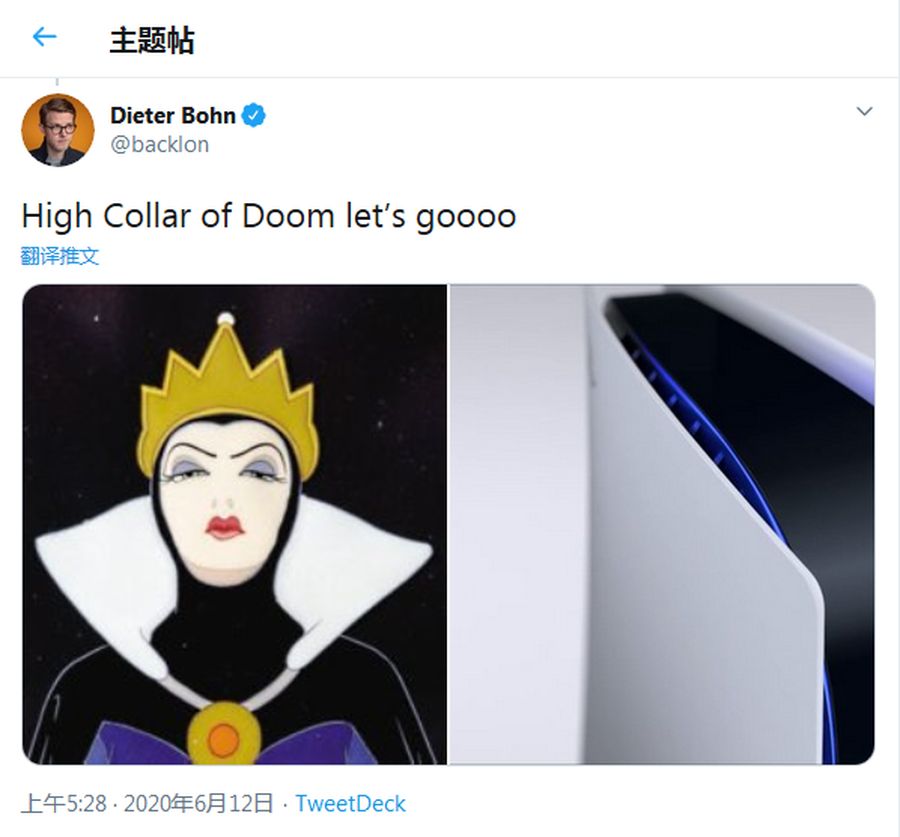Click 翻译推文 to translate tweet
Viewport: 900px width, 837px height.
pos(60,256)
